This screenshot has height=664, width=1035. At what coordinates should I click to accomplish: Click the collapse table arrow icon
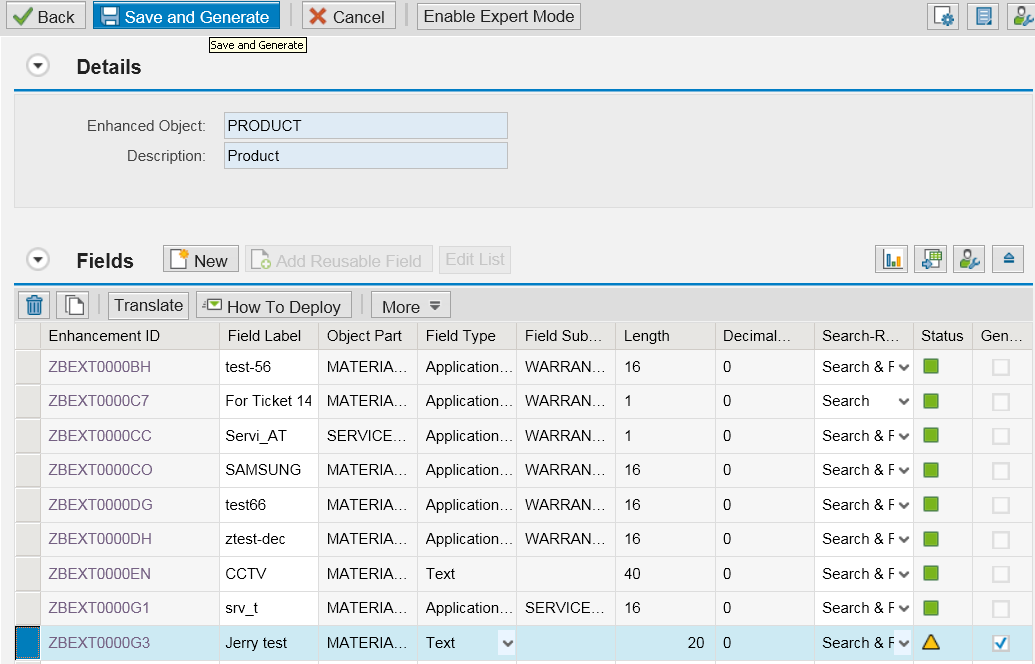point(1008,259)
